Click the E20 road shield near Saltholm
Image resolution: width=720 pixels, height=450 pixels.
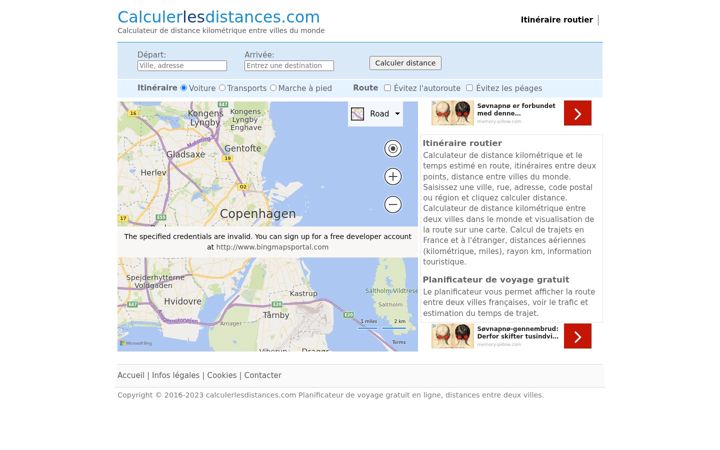349,315
